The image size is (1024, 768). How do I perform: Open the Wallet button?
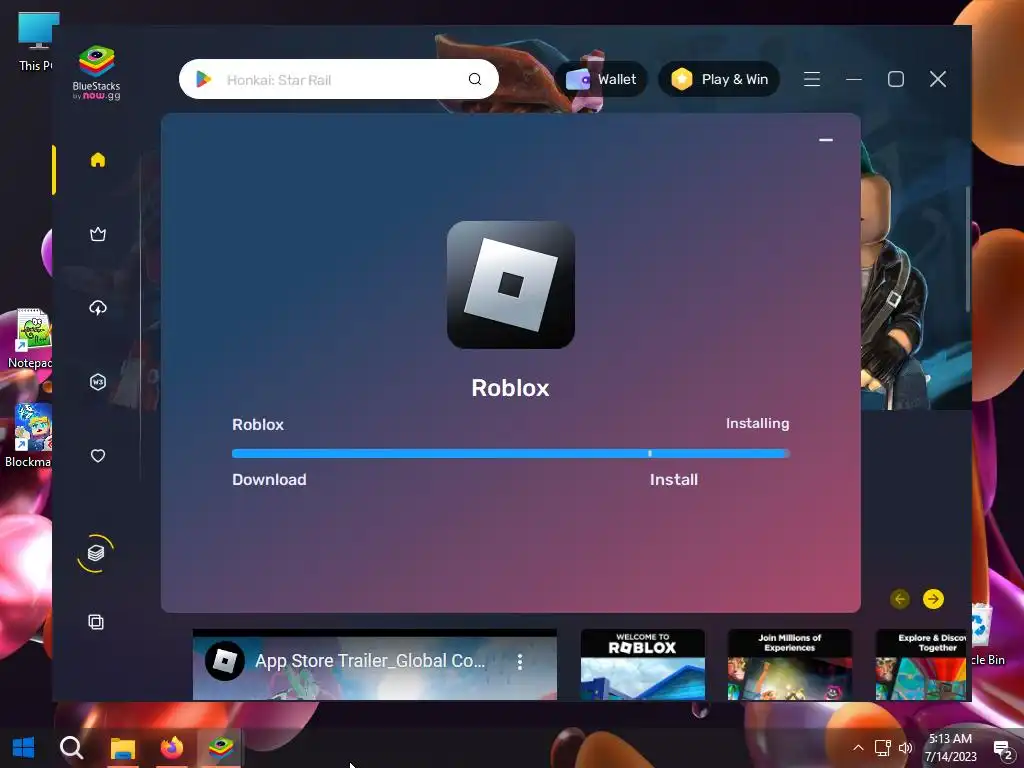601,79
